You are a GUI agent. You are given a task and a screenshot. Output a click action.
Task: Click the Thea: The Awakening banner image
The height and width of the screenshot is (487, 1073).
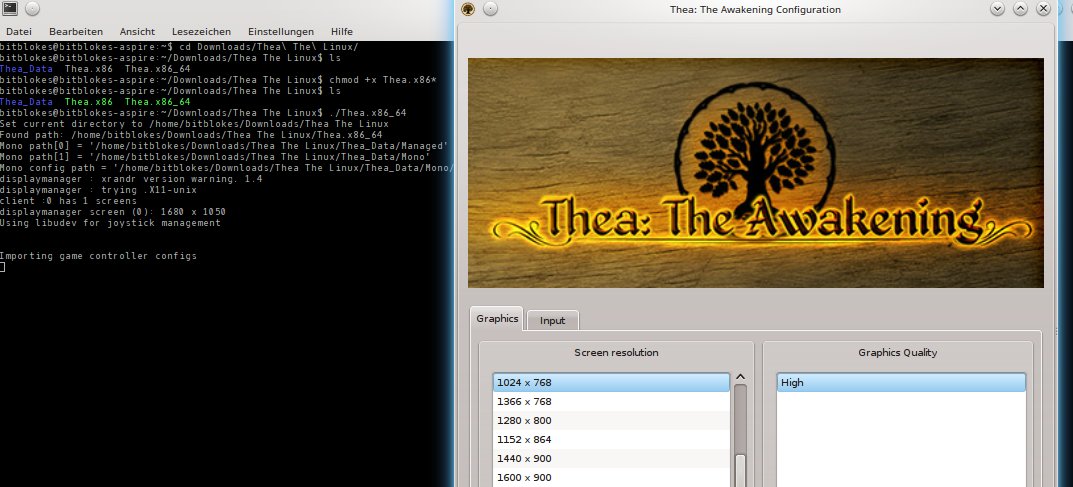tap(755, 172)
